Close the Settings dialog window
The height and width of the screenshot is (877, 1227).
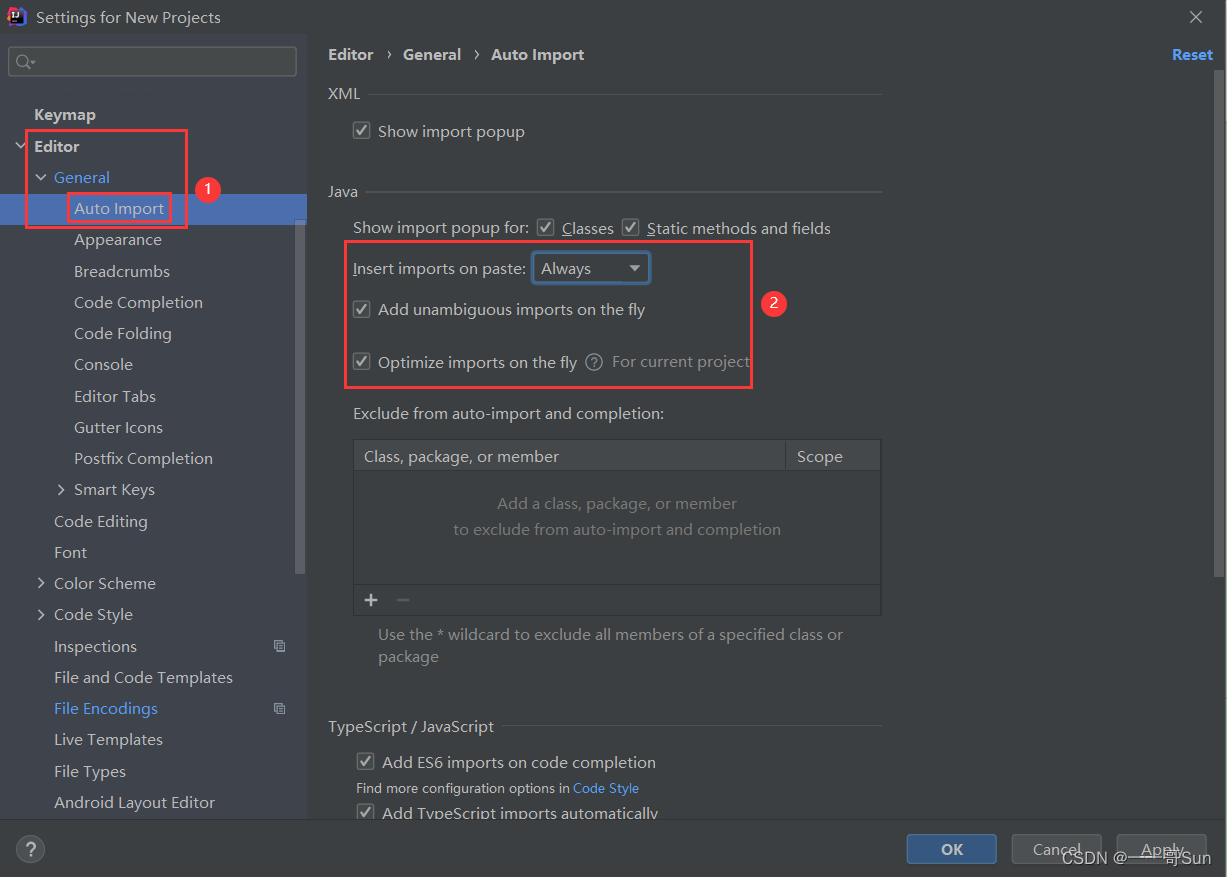point(1196,17)
